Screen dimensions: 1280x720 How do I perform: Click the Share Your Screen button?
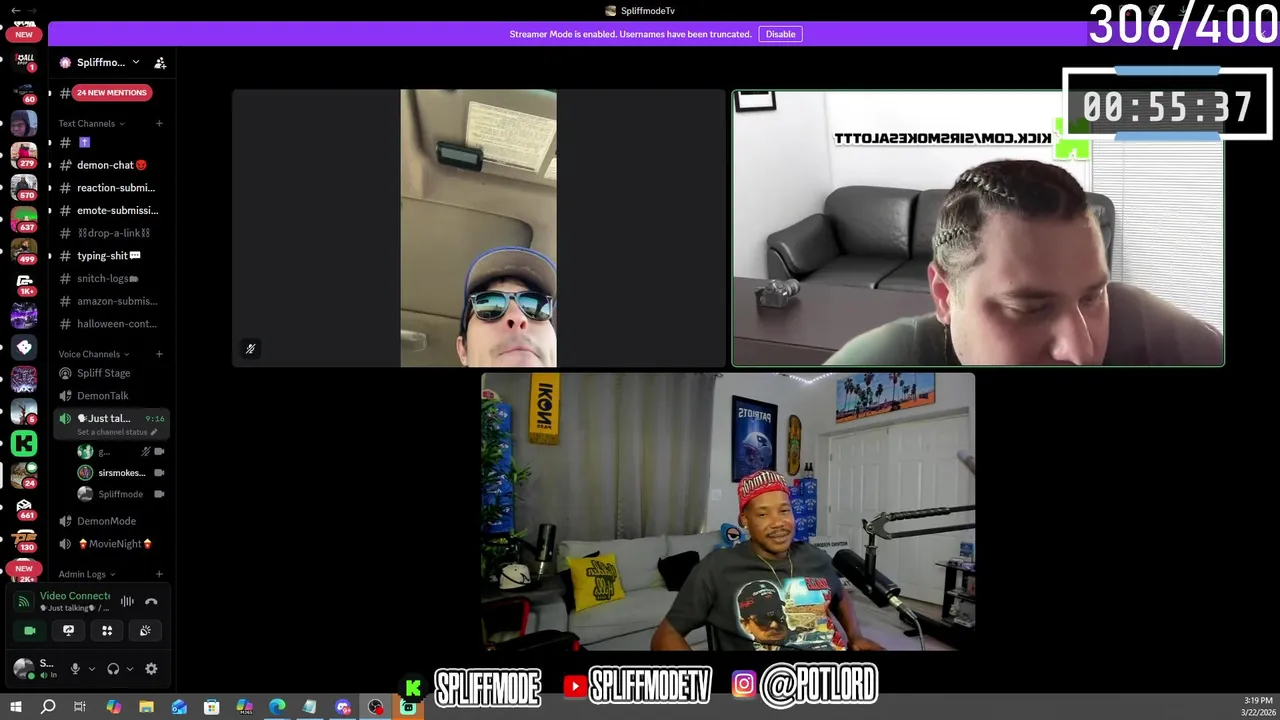point(68,630)
